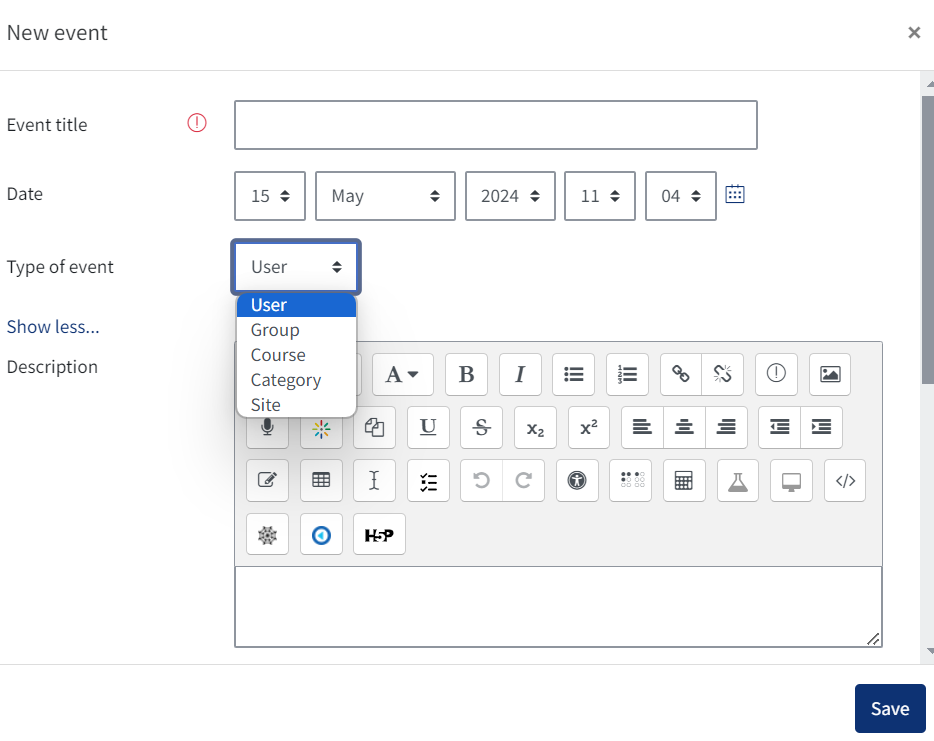Click the Type of event select box
Image resolution: width=934 pixels, height=741 pixels.
tap(296, 267)
